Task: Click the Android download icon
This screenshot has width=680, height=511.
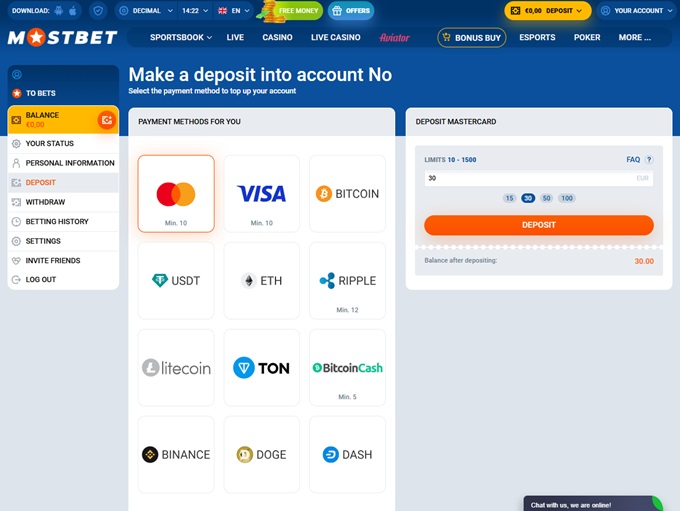Action: tap(59, 11)
